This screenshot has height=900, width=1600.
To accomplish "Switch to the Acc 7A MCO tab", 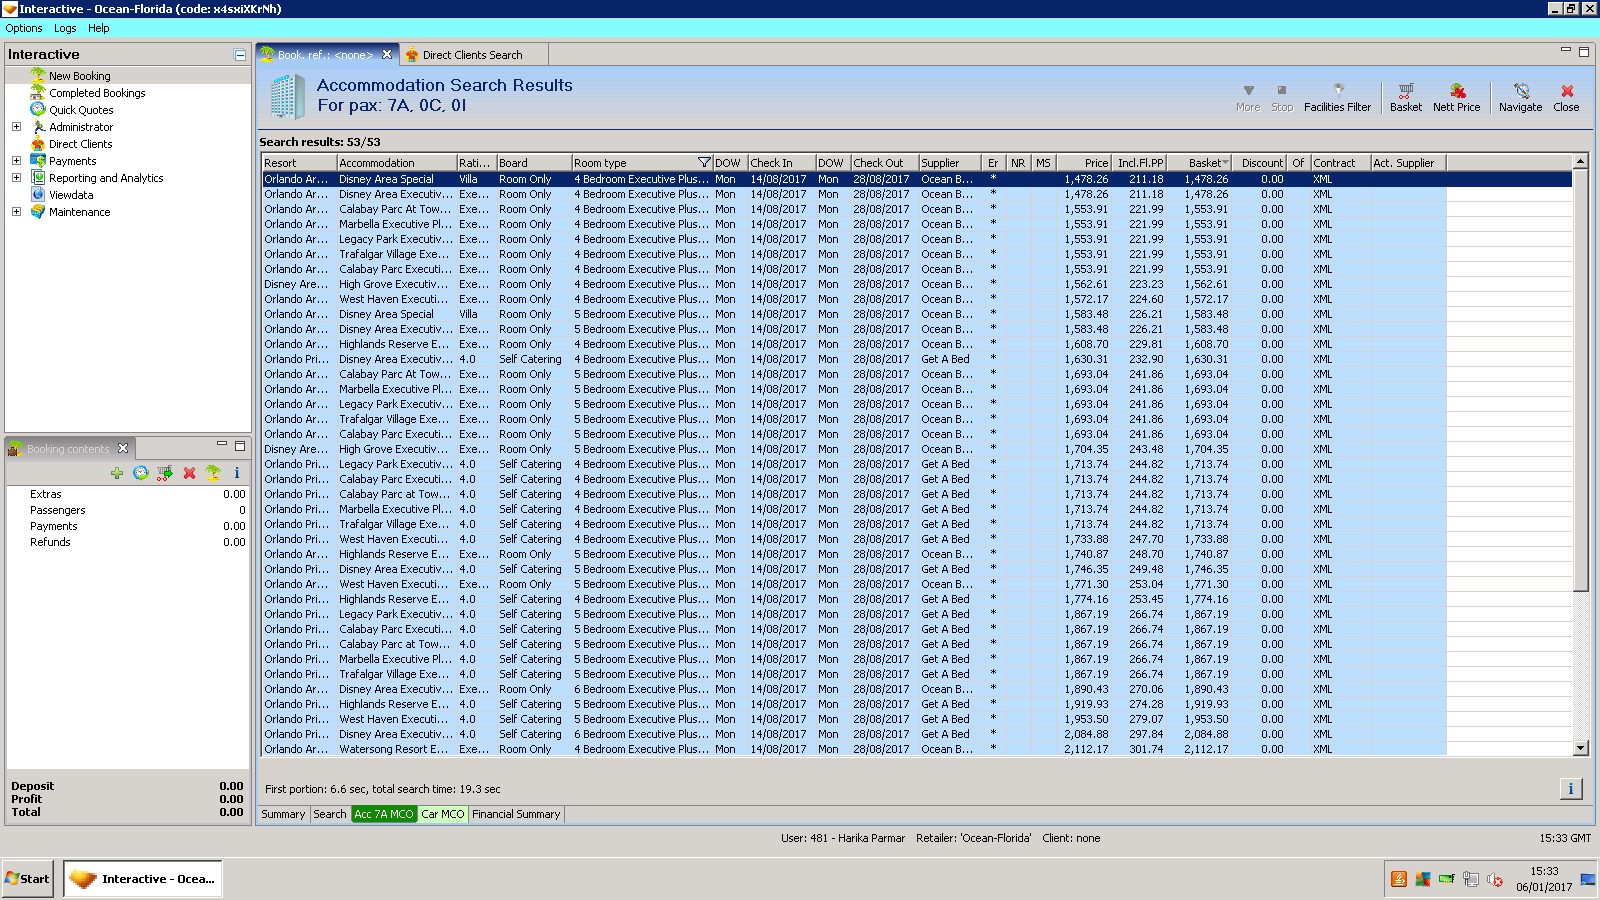I will (384, 814).
